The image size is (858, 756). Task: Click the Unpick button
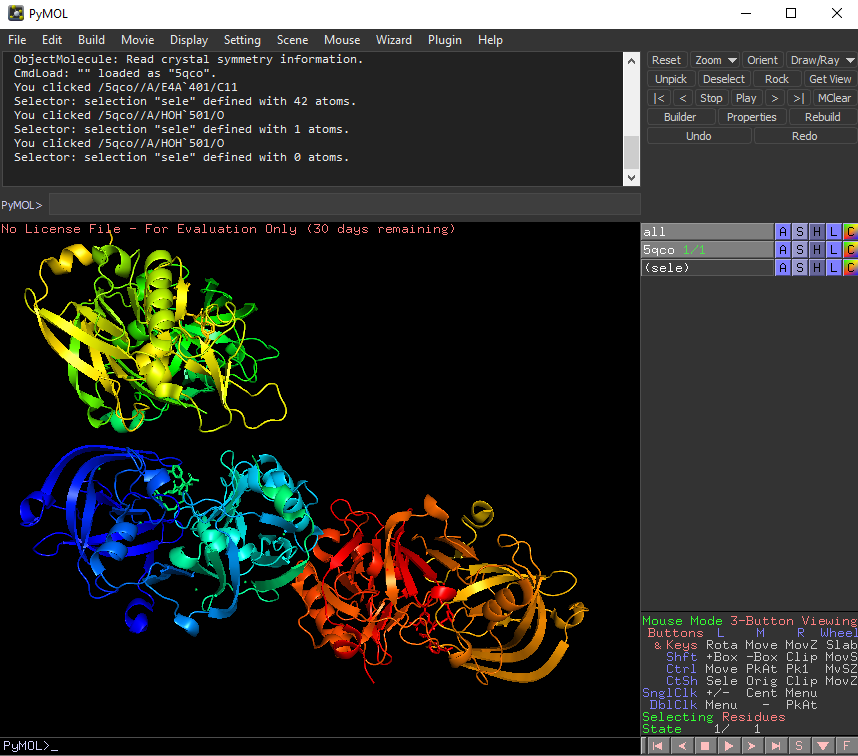(x=671, y=79)
